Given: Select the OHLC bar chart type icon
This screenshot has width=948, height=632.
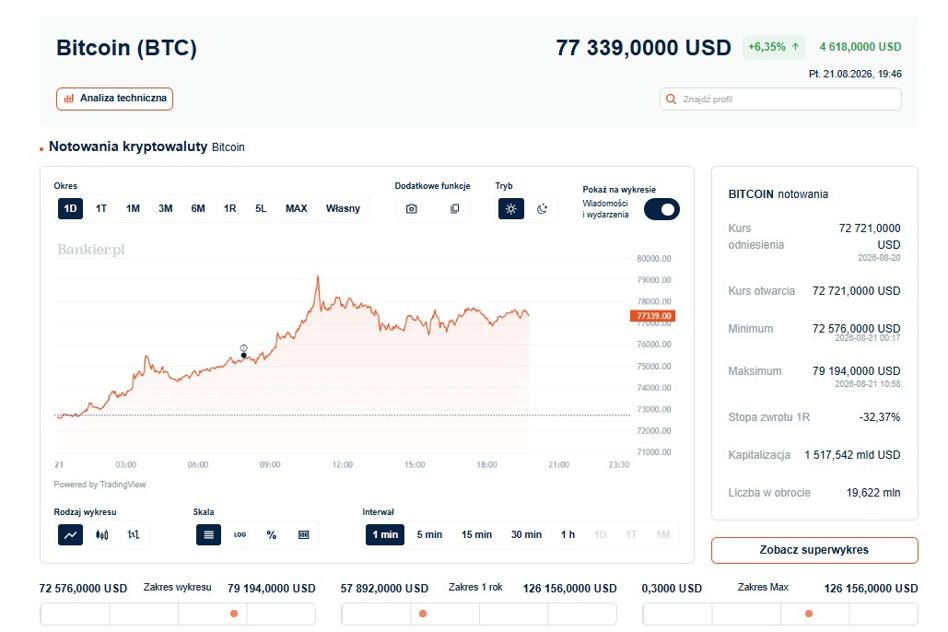Looking at the screenshot, I should [134, 535].
